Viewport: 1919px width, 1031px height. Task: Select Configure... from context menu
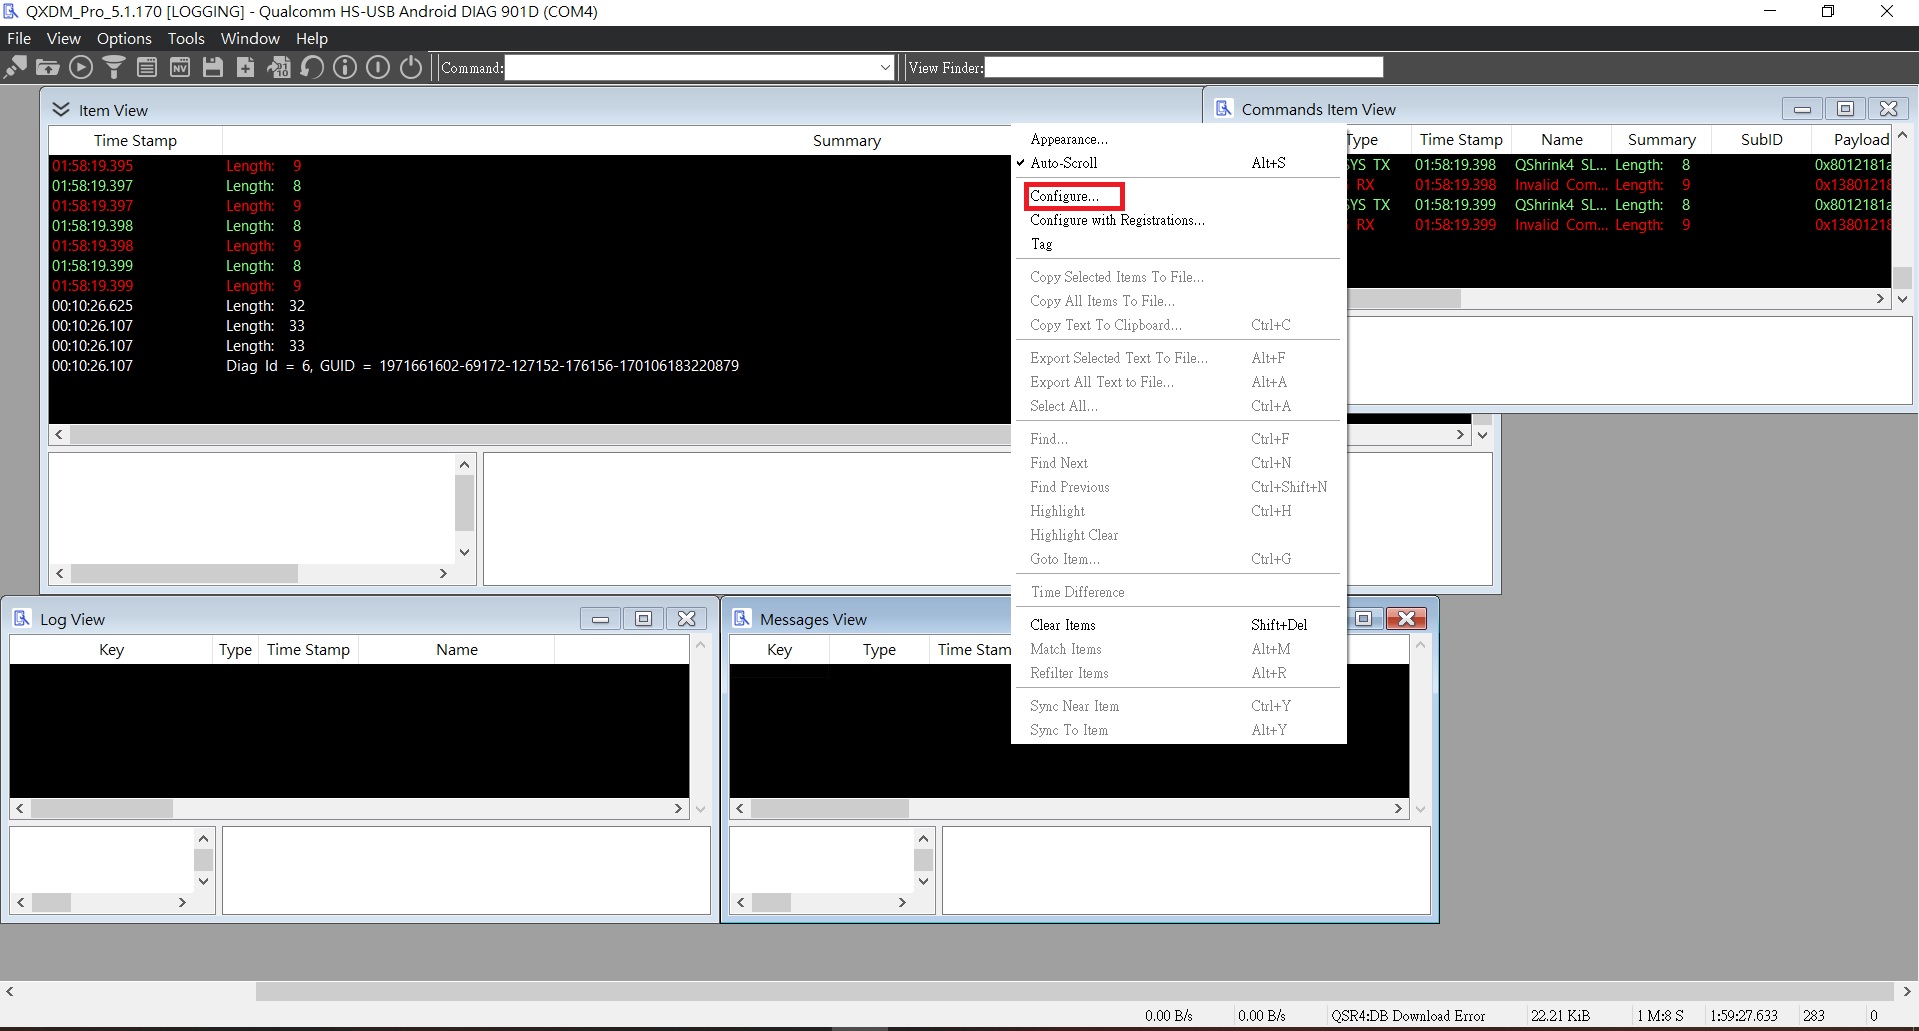click(1064, 196)
